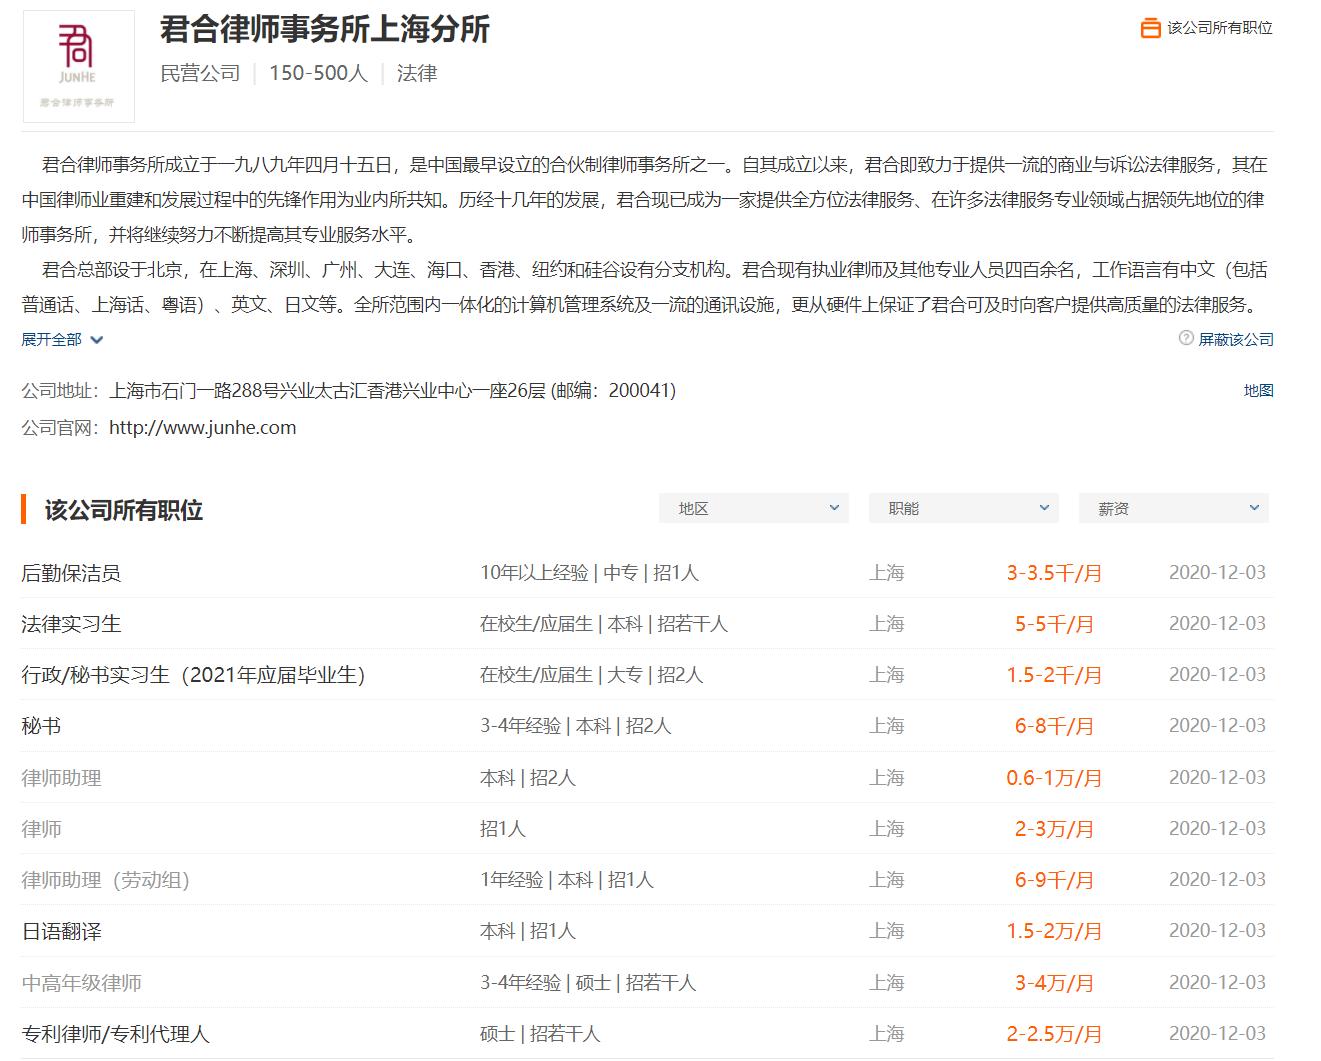Open the 律师 job listing with 2-3万/月
The image size is (1321, 1061).
click(x=41, y=829)
